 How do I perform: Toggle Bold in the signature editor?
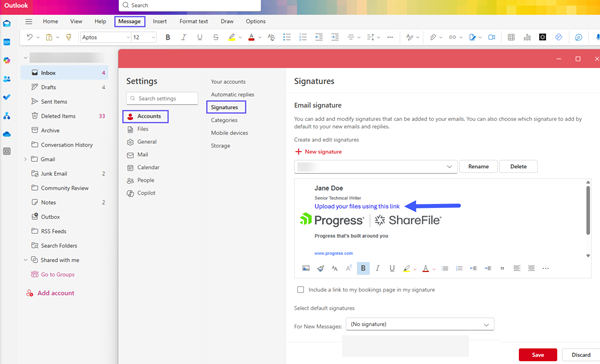coord(363,268)
